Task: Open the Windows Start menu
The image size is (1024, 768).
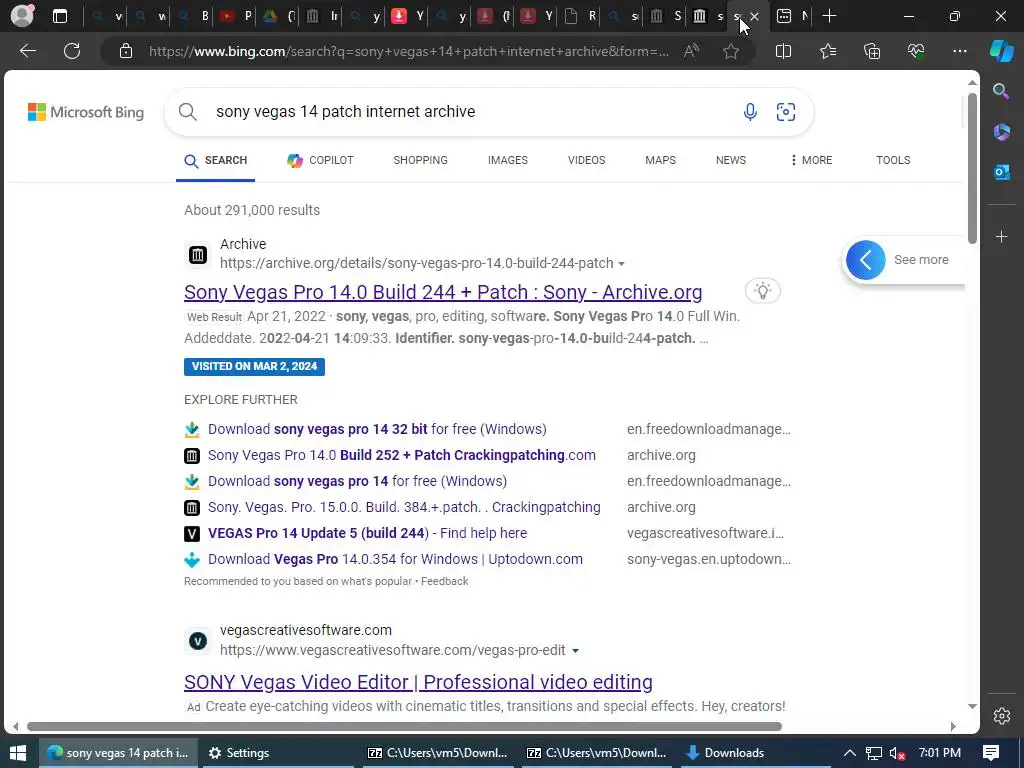Action: (x=18, y=753)
